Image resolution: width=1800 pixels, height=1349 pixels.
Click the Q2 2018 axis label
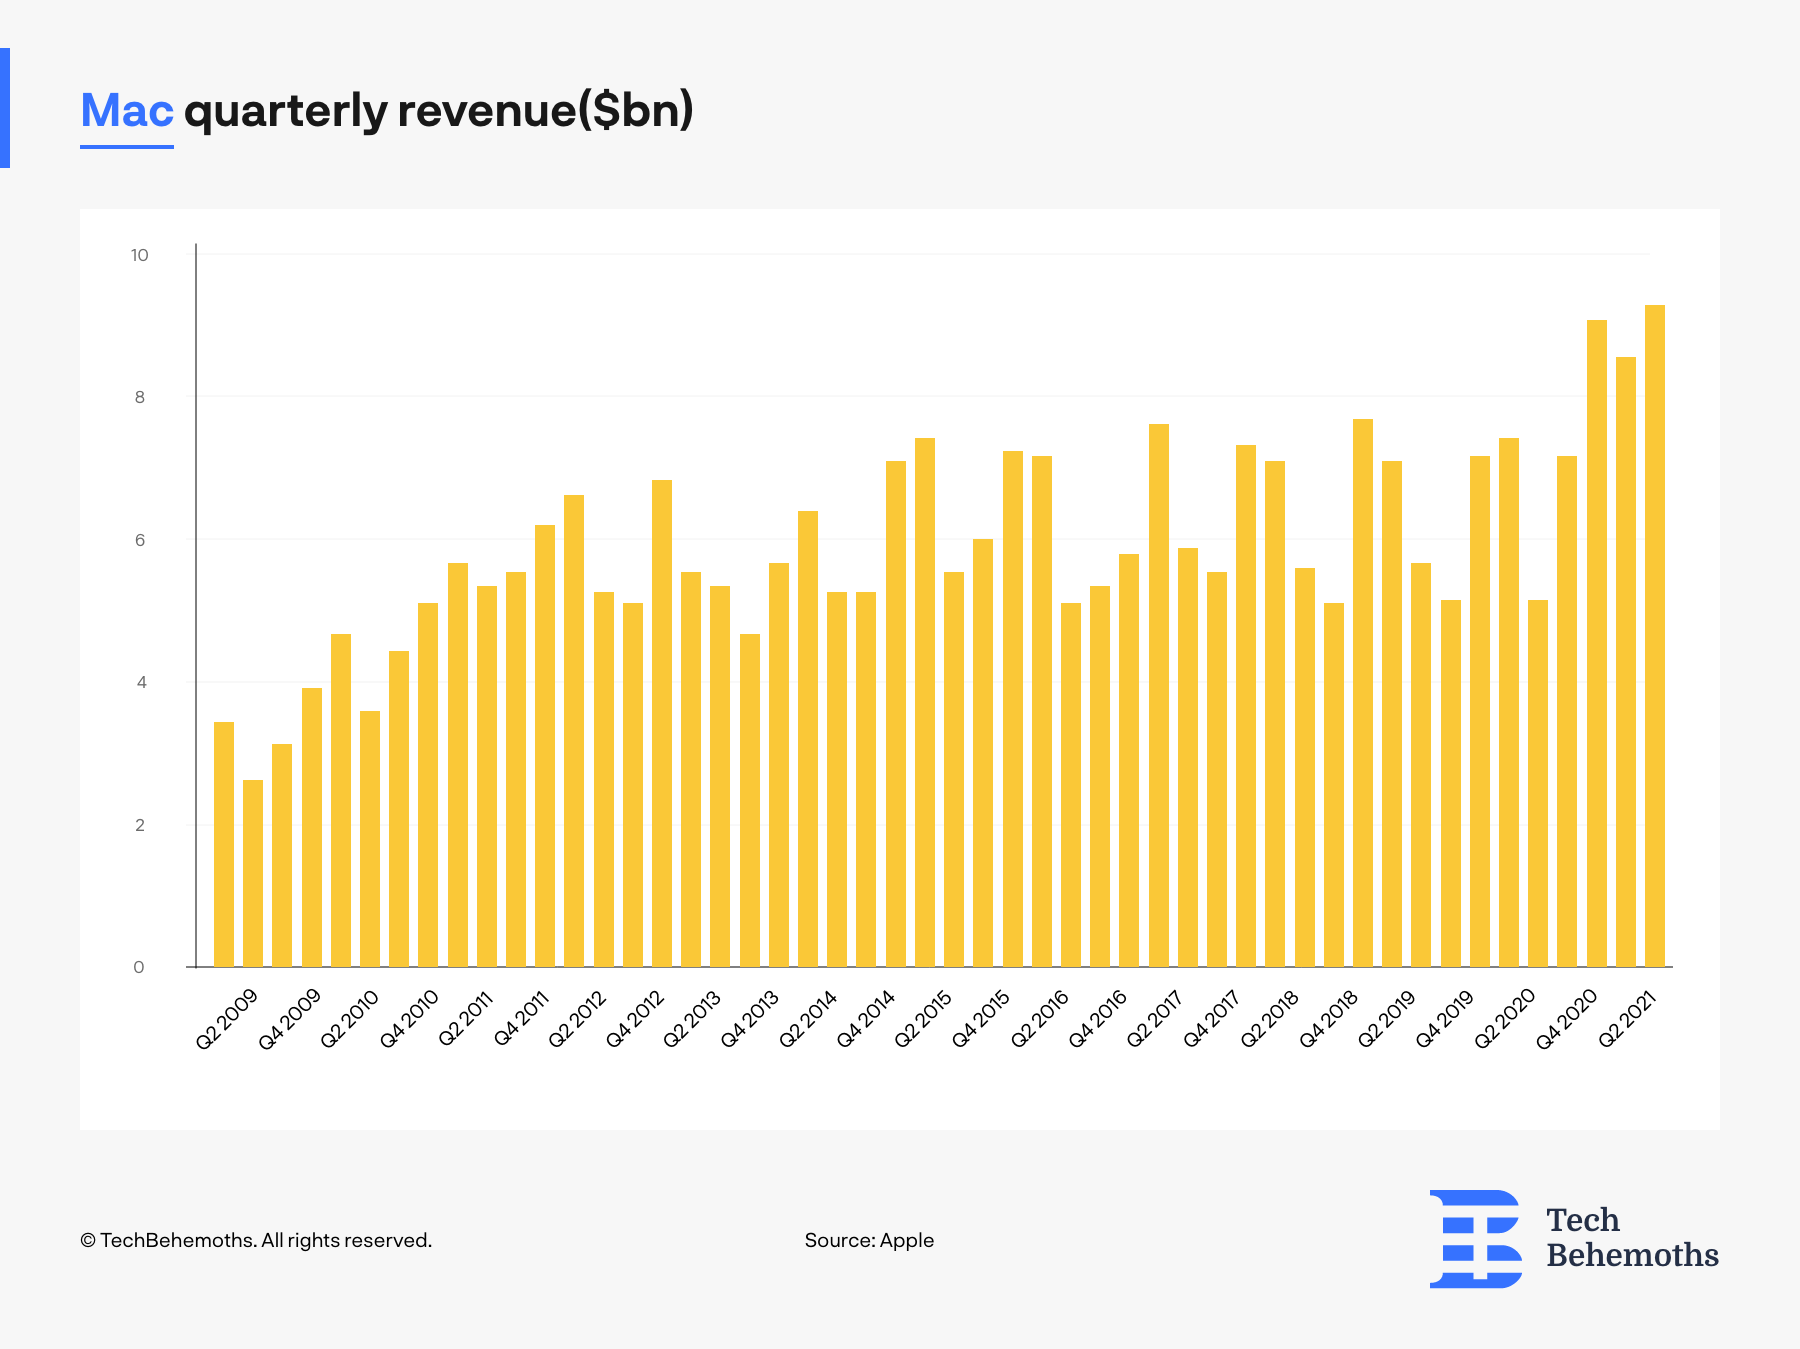point(1270,1019)
